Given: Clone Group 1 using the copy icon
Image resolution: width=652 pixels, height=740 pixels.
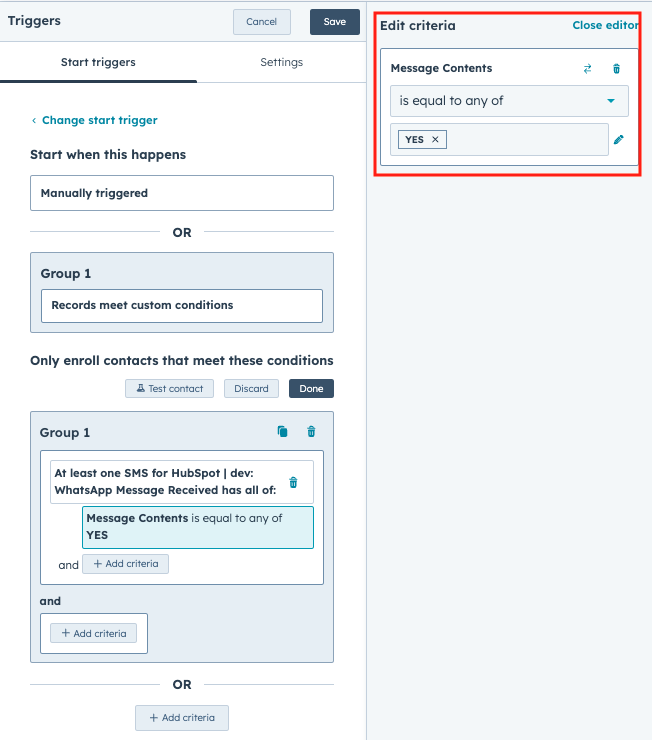Looking at the screenshot, I should 282,431.
